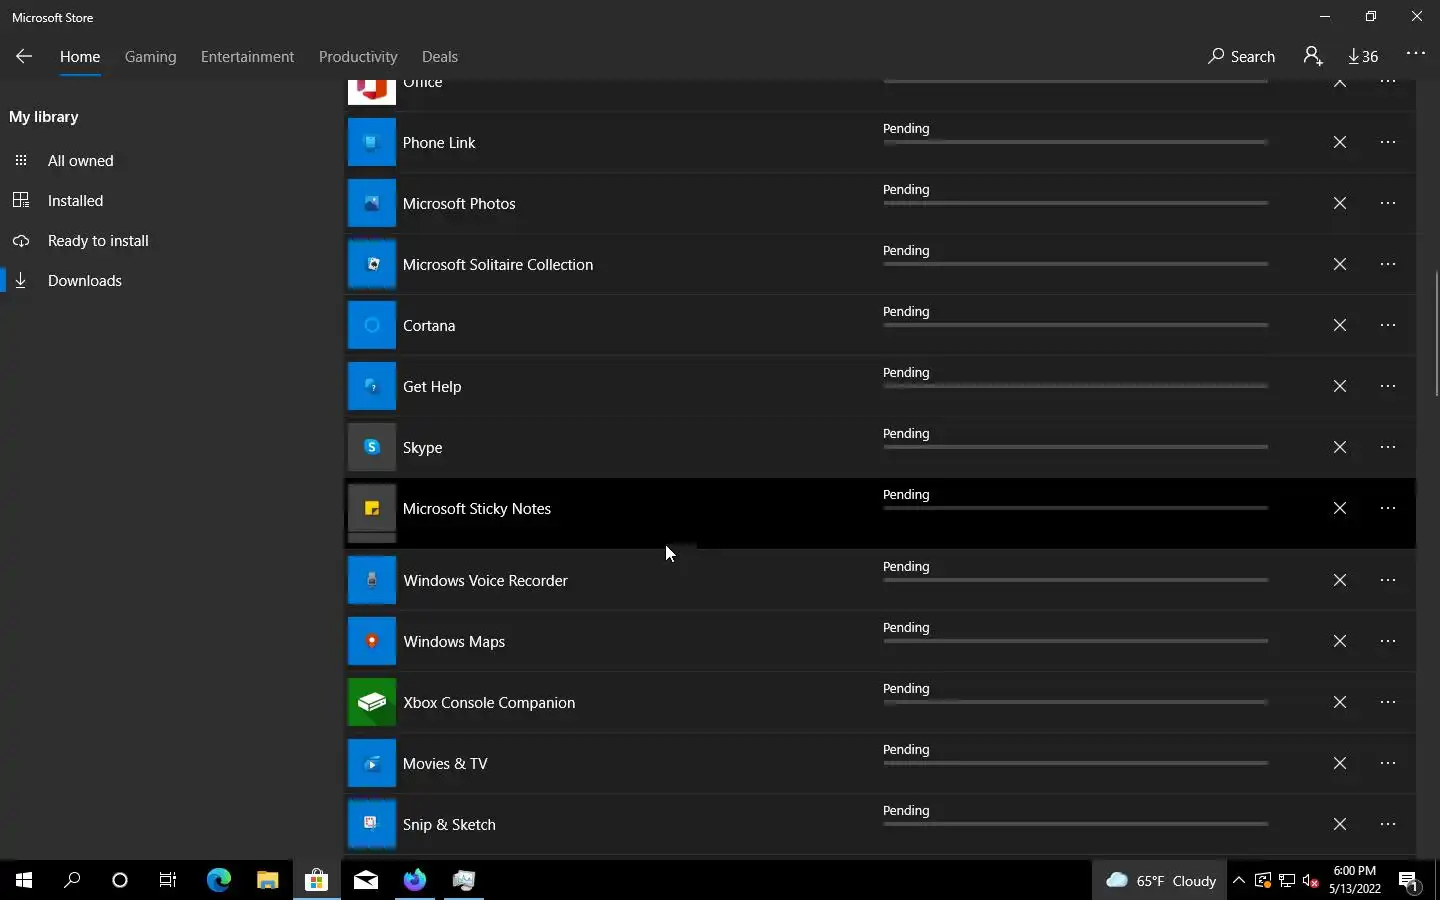
Task: Click the Xbox Console Companion name
Action: [x=489, y=703]
